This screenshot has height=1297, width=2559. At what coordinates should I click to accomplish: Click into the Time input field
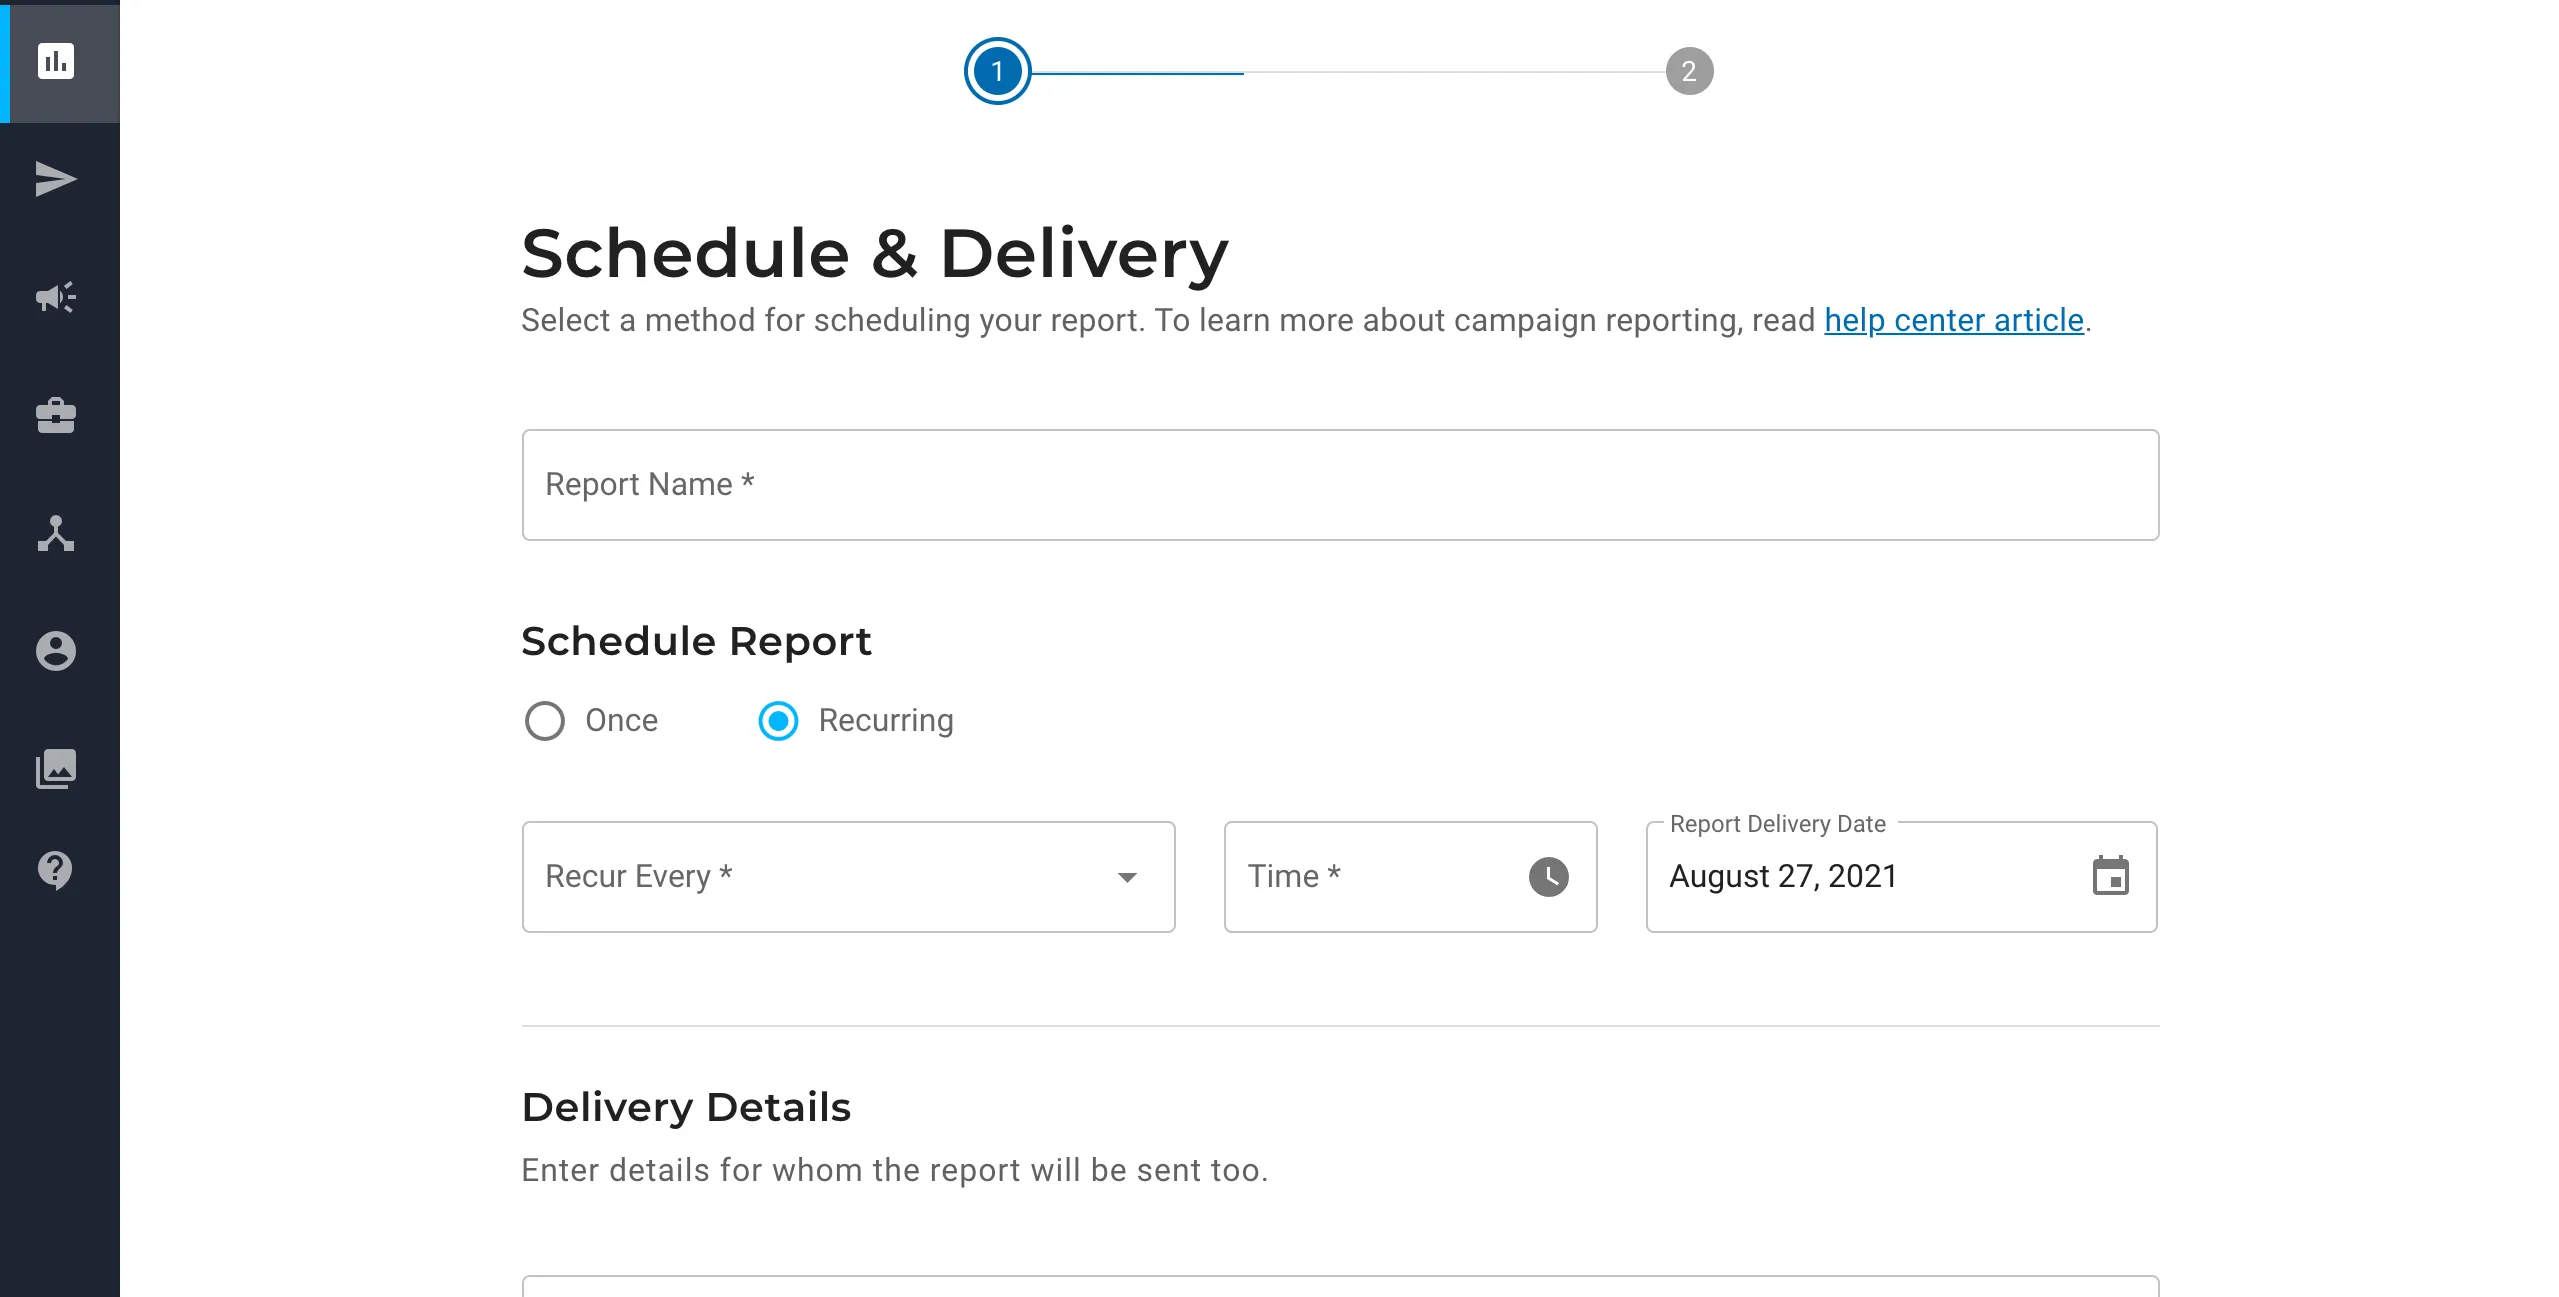(1410, 877)
